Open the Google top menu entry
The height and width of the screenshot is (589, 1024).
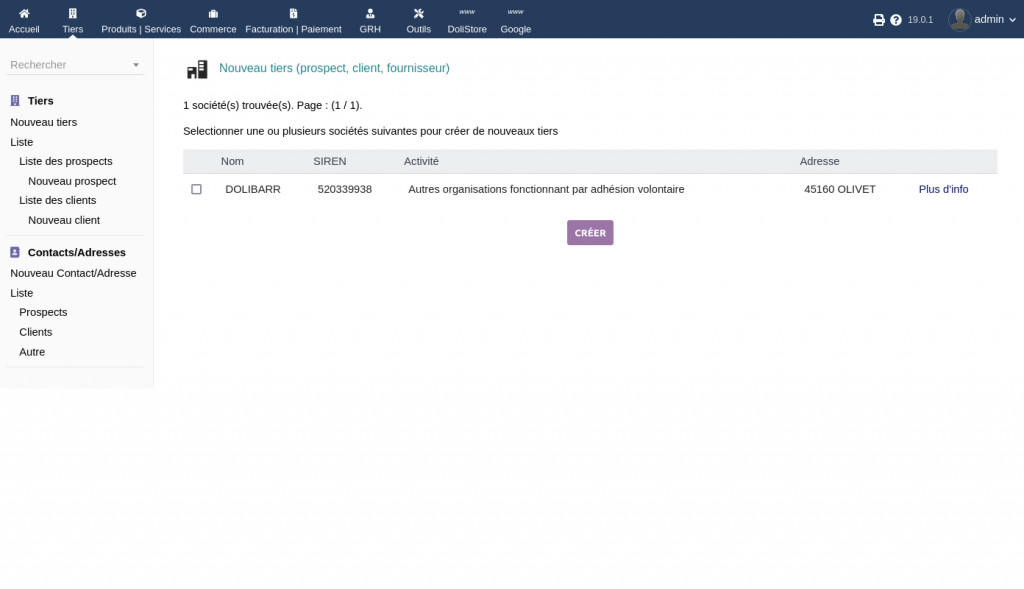pyautogui.click(x=516, y=20)
